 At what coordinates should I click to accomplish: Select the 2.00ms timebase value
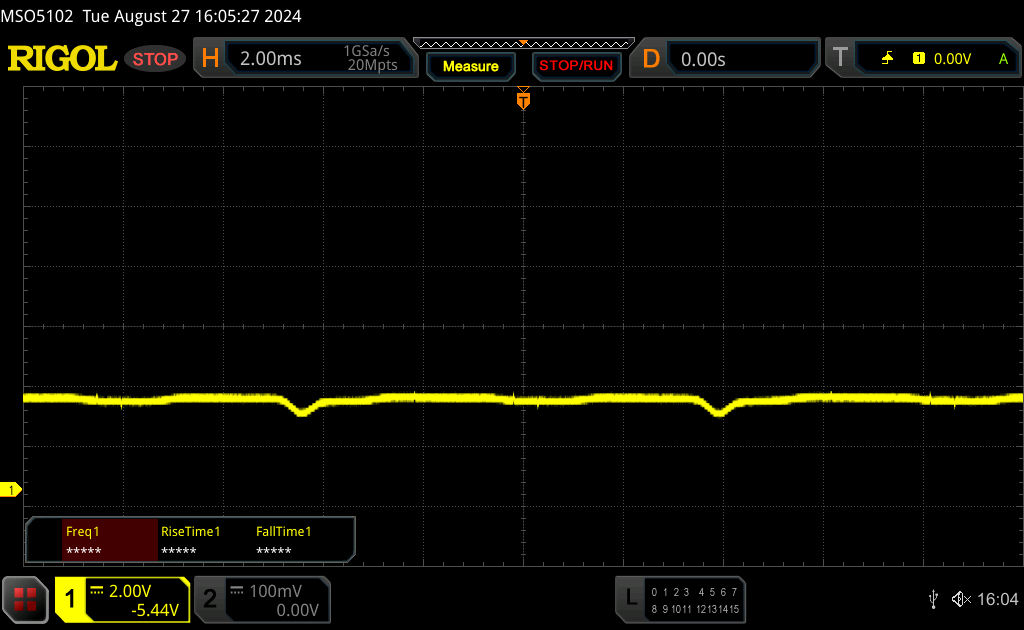[x=270, y=59]
